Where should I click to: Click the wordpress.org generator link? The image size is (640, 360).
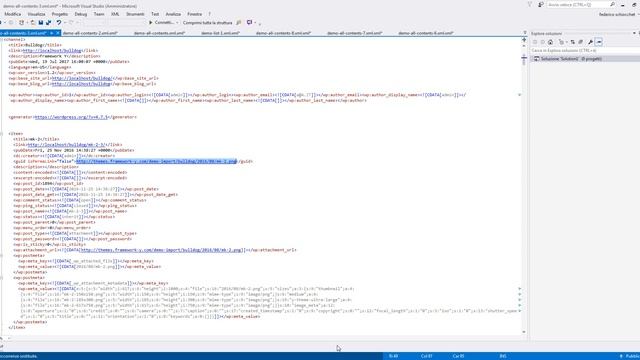71,117
